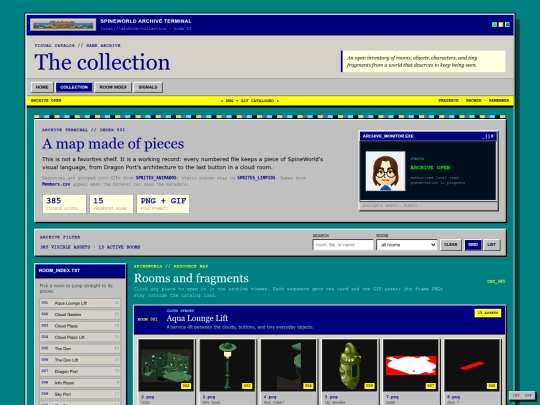
Task: Click the green window control square
Action: pos(495,25)
